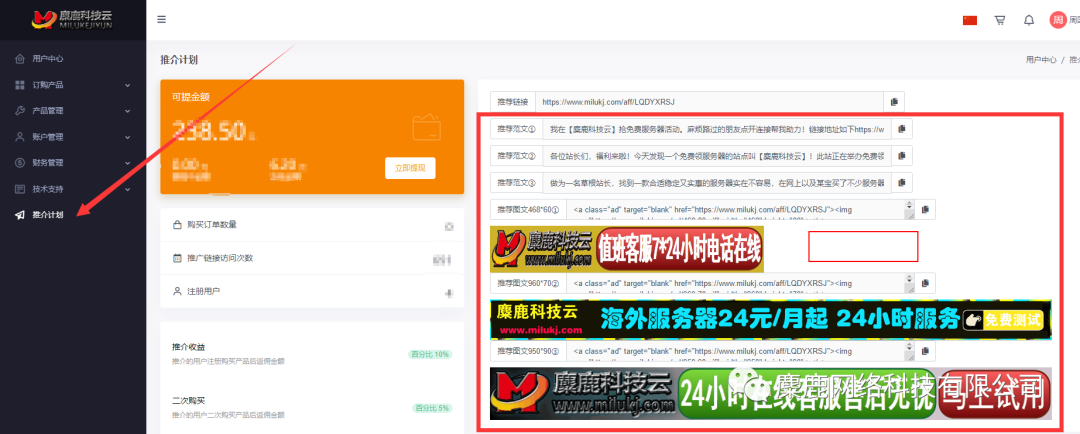Click the 二次购买 heading
The height and width of the screenshot is (434, 1080).
click(189, 400)
